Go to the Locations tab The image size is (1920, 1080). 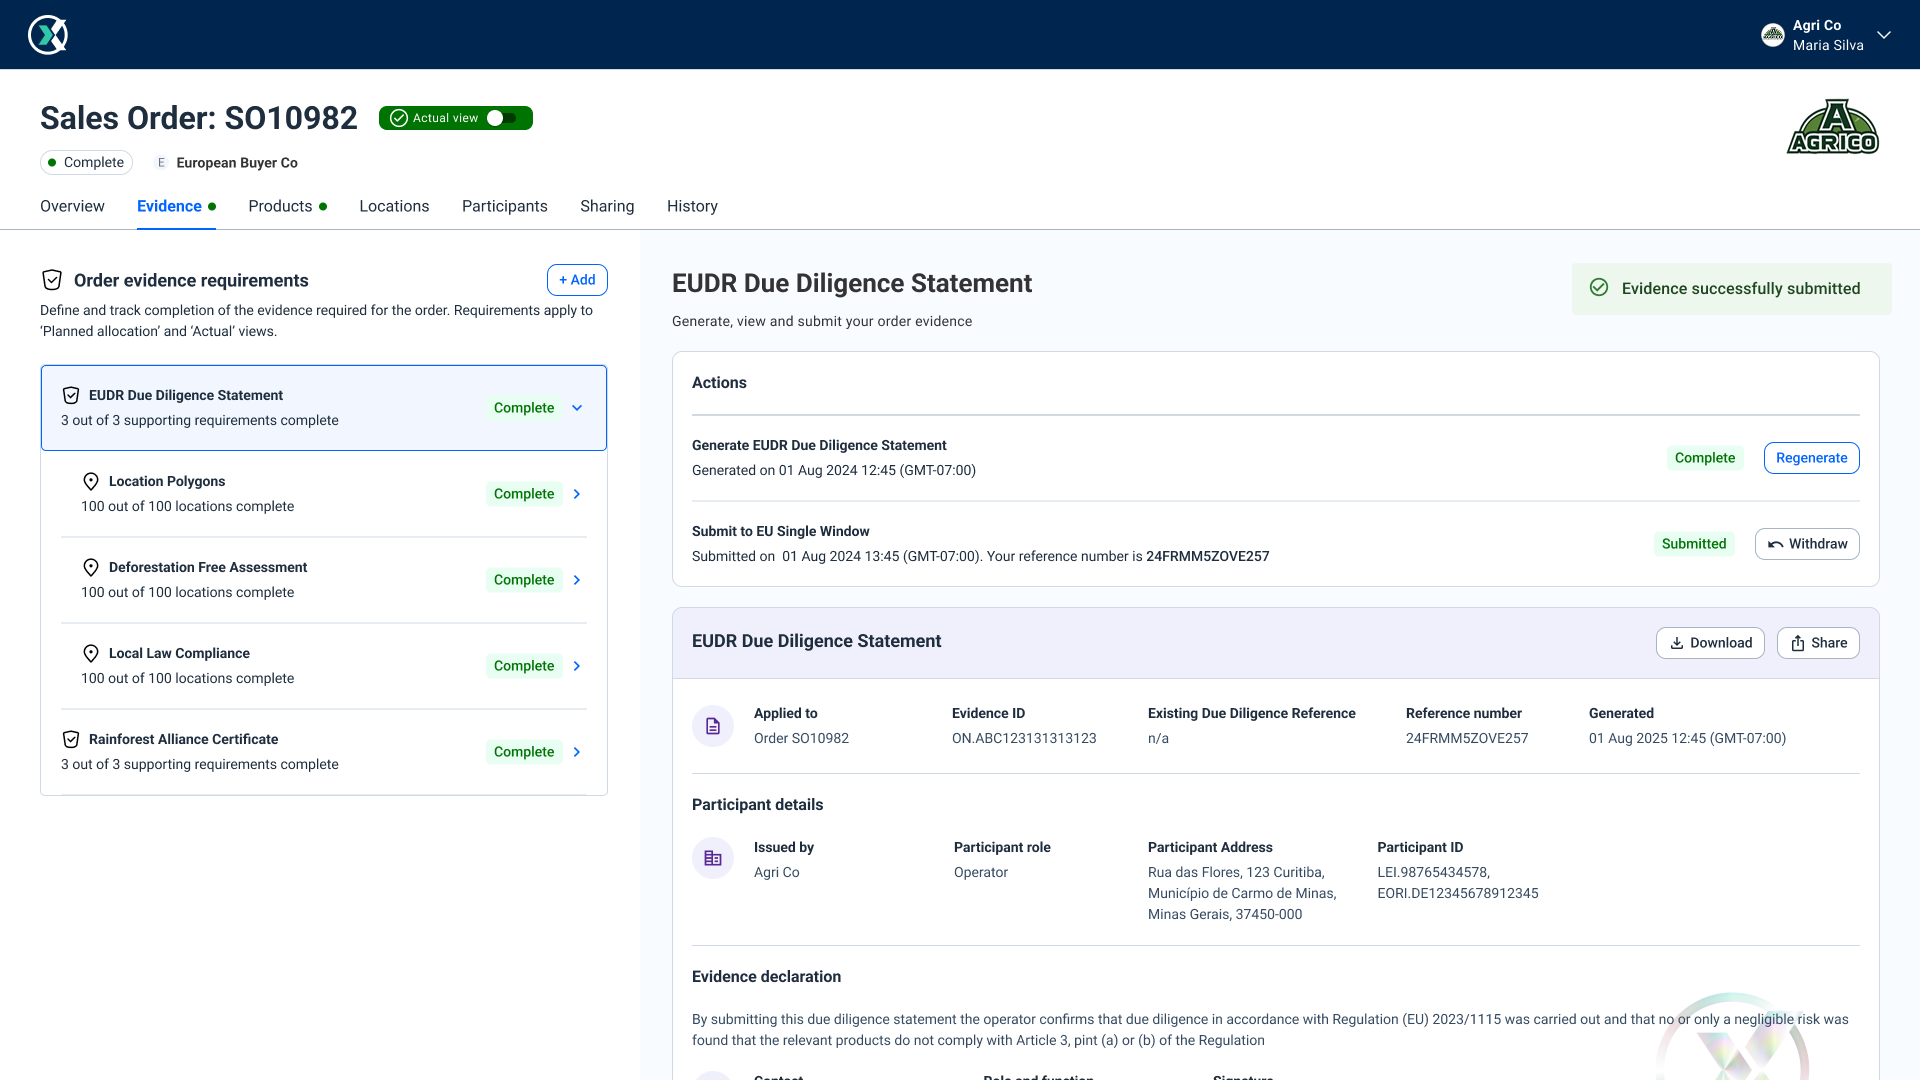point(394,206)
